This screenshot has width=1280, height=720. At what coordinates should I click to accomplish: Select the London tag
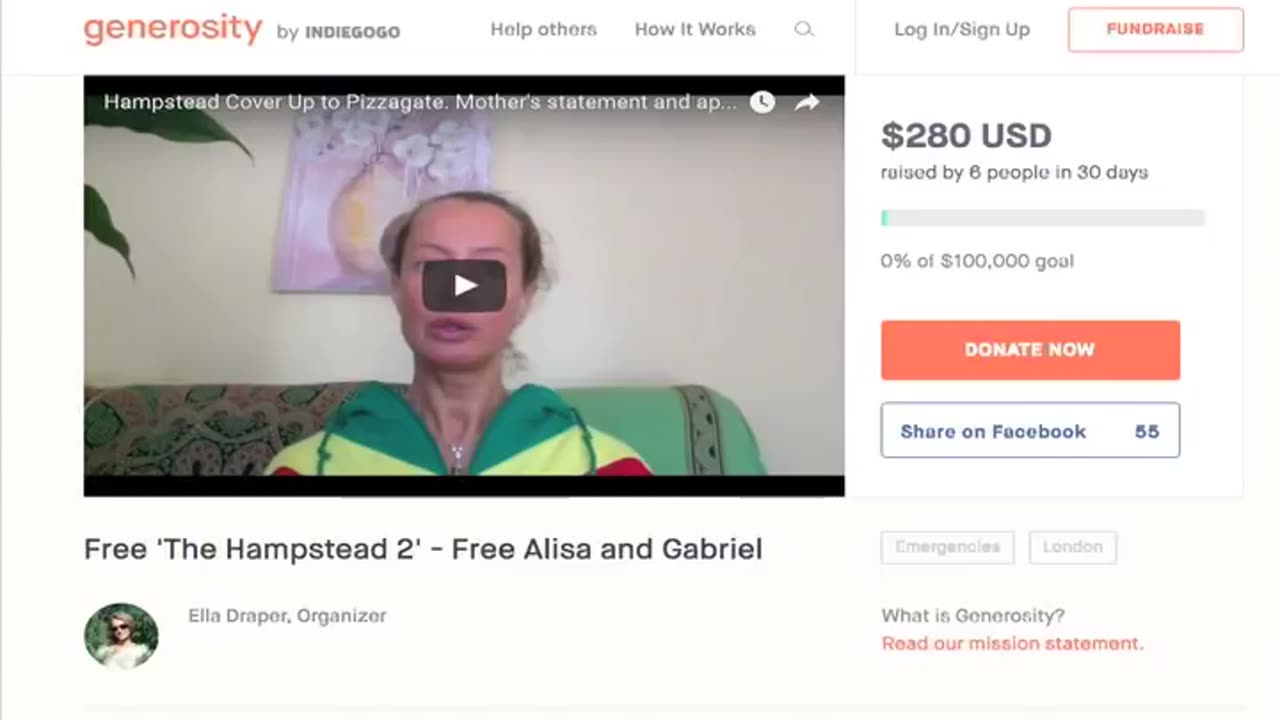click(1072, 547)
